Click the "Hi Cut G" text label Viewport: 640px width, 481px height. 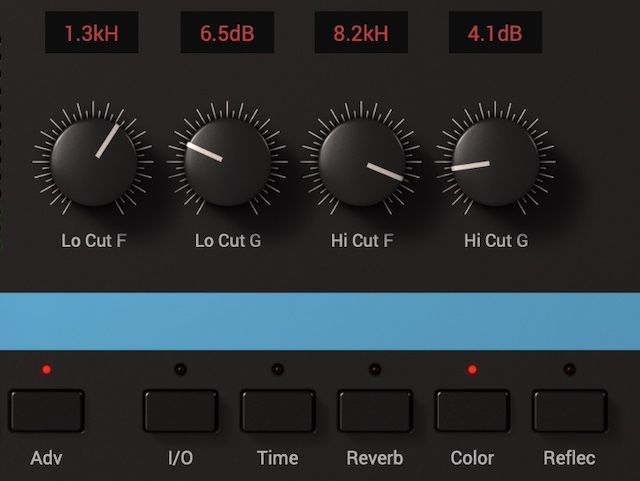[x=496, y=241]
